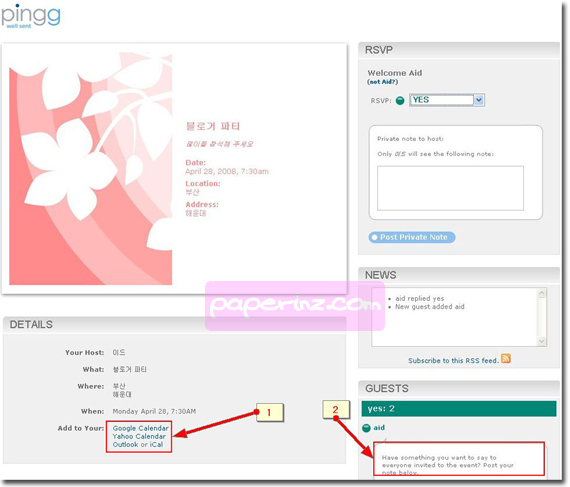Screen dimensions: 570x487
Task: Click the 'aid replied yes' news item
Action: [420, 298]
